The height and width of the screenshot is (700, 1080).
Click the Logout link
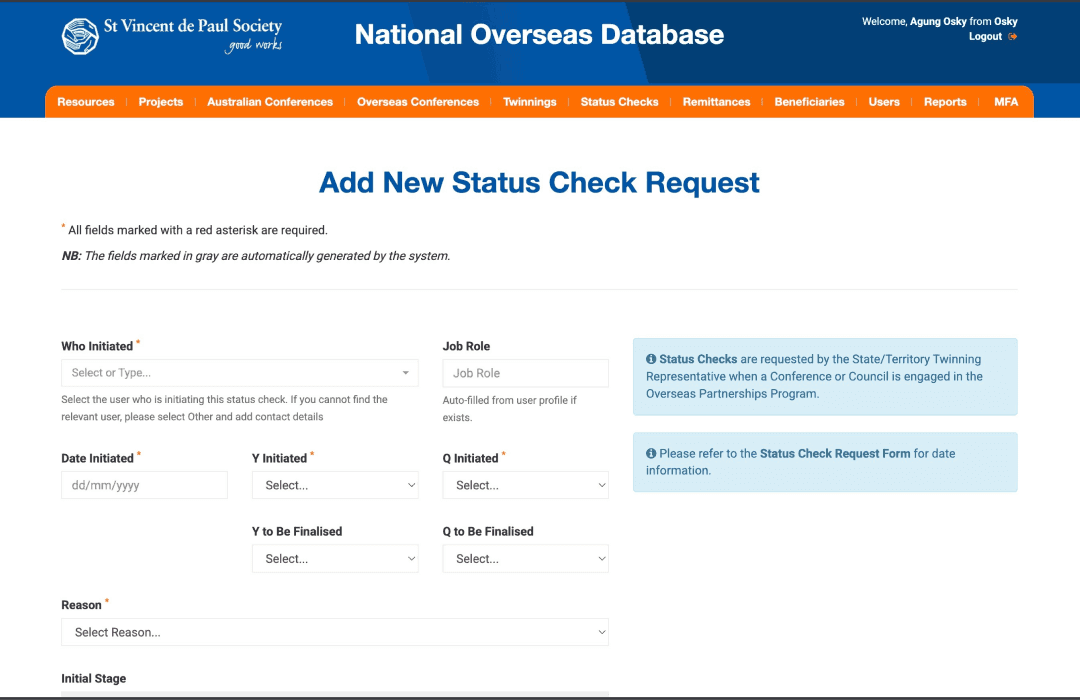click(x=985, y=37)
